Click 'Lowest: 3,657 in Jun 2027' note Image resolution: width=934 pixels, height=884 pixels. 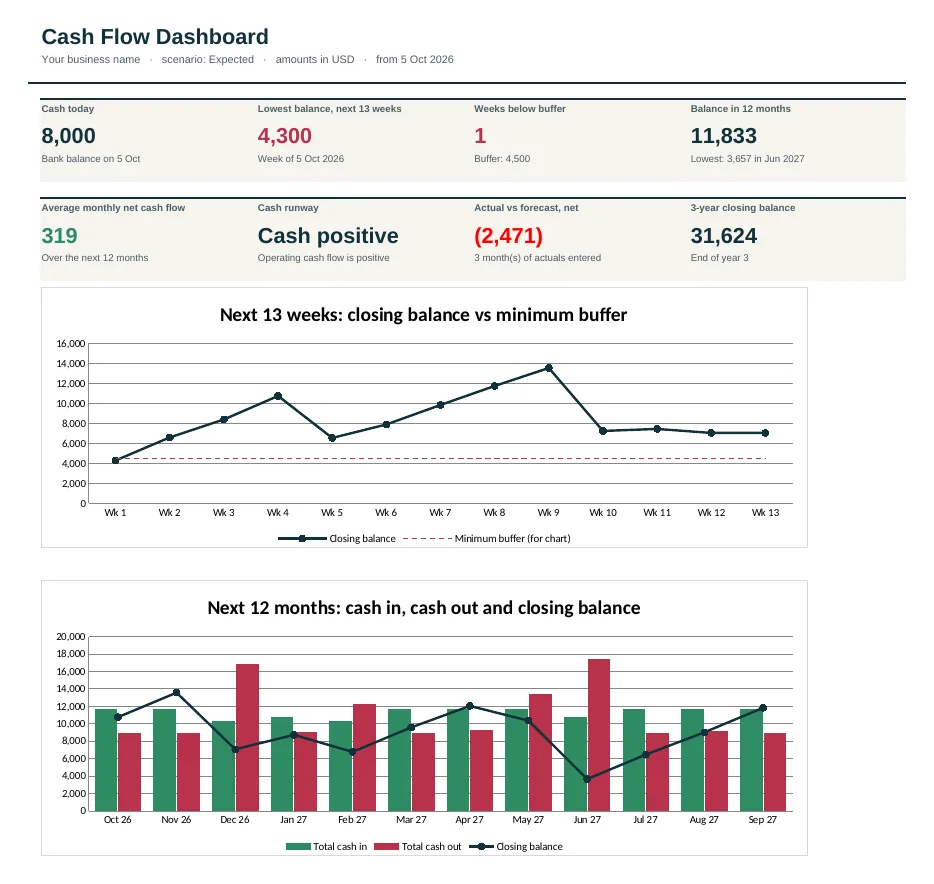point(747,159)
